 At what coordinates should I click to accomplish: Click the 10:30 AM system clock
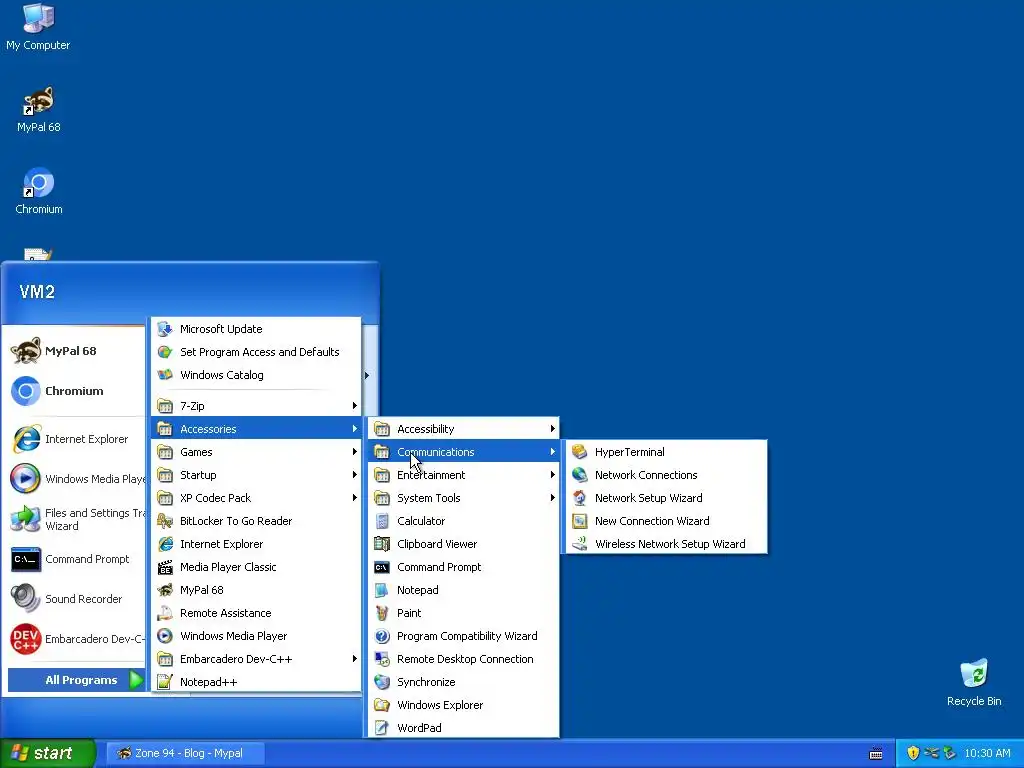coord(987,753)
